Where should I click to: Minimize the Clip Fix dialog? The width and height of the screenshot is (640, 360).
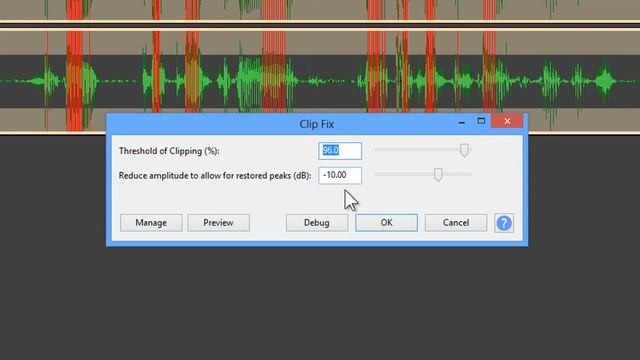click(462, 122)
